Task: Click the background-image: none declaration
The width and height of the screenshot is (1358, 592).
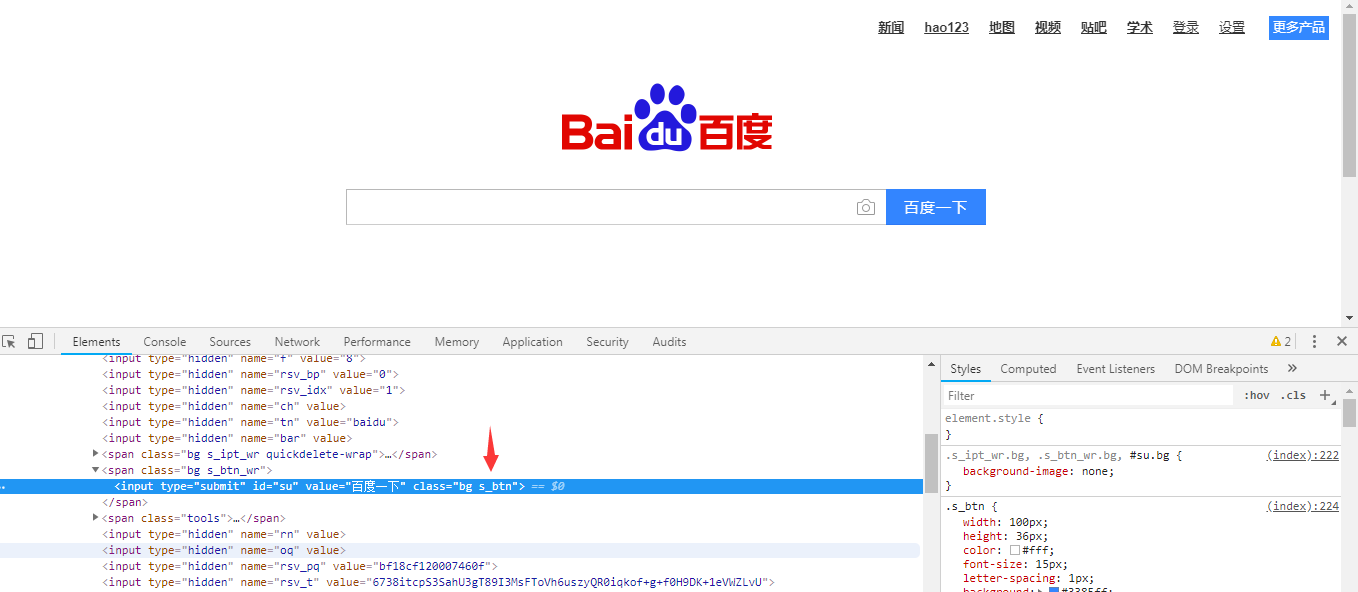Action: point(1038,471)
